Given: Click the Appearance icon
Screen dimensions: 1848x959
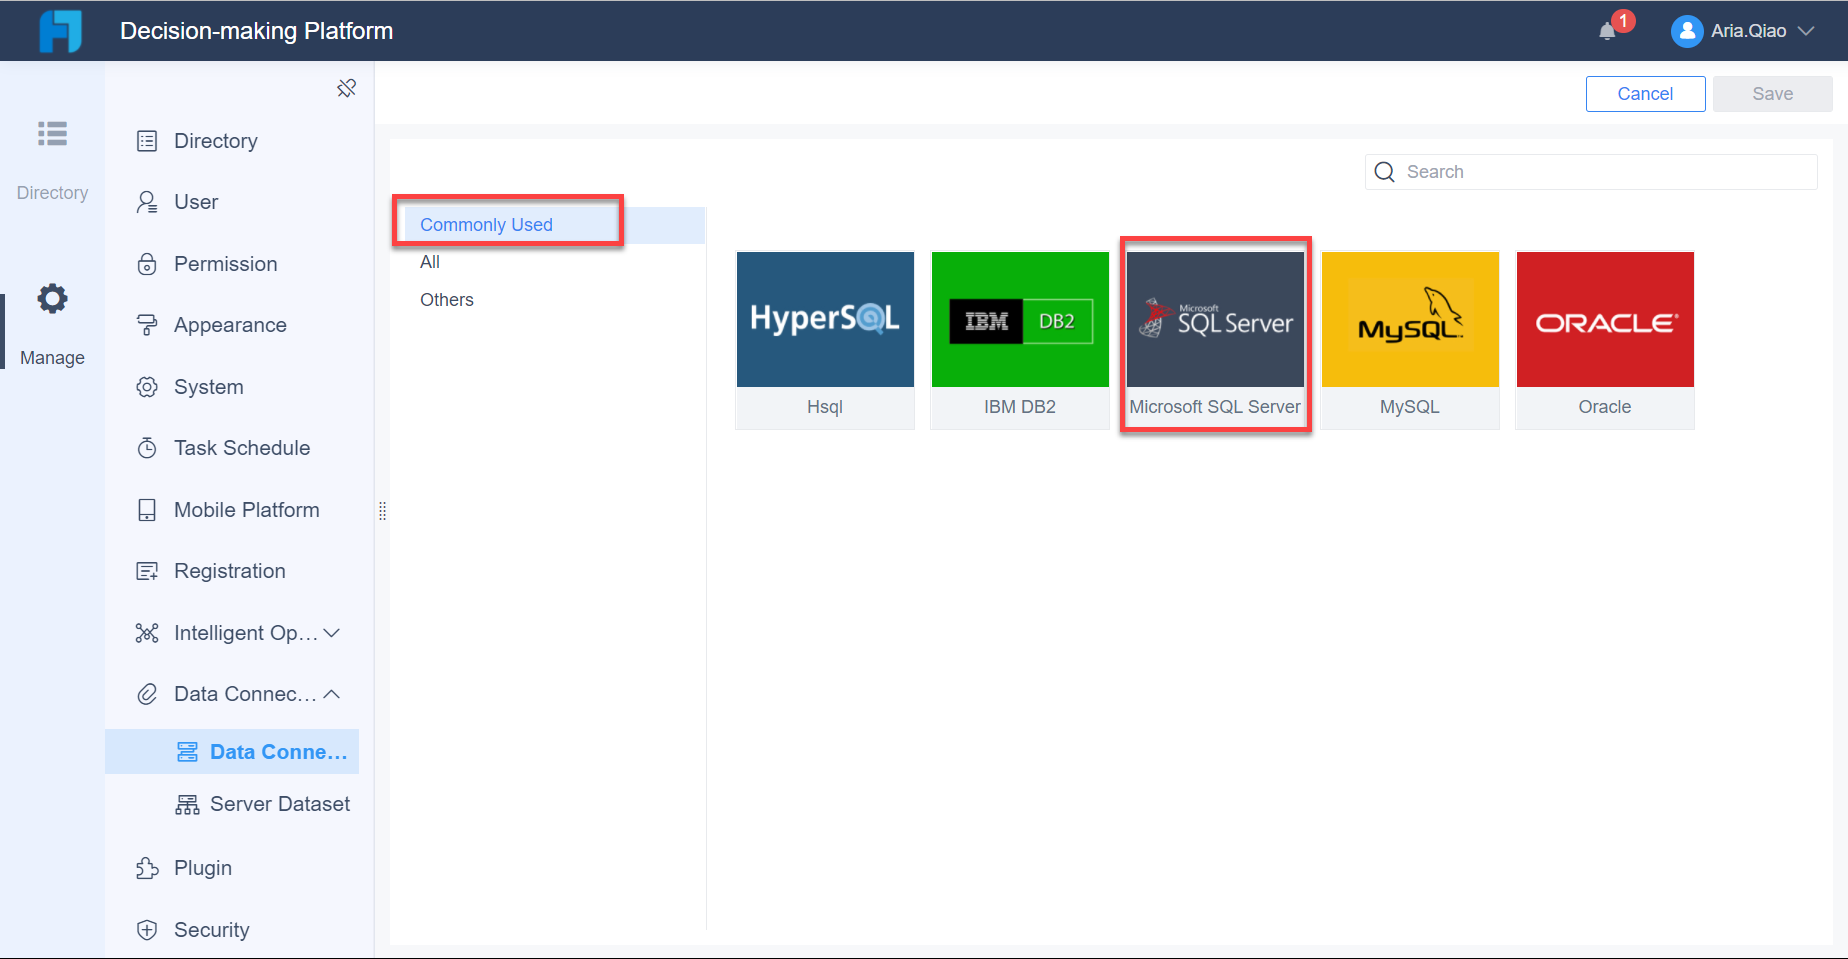Looking at the screenshot, I should [x=147, y=324].
